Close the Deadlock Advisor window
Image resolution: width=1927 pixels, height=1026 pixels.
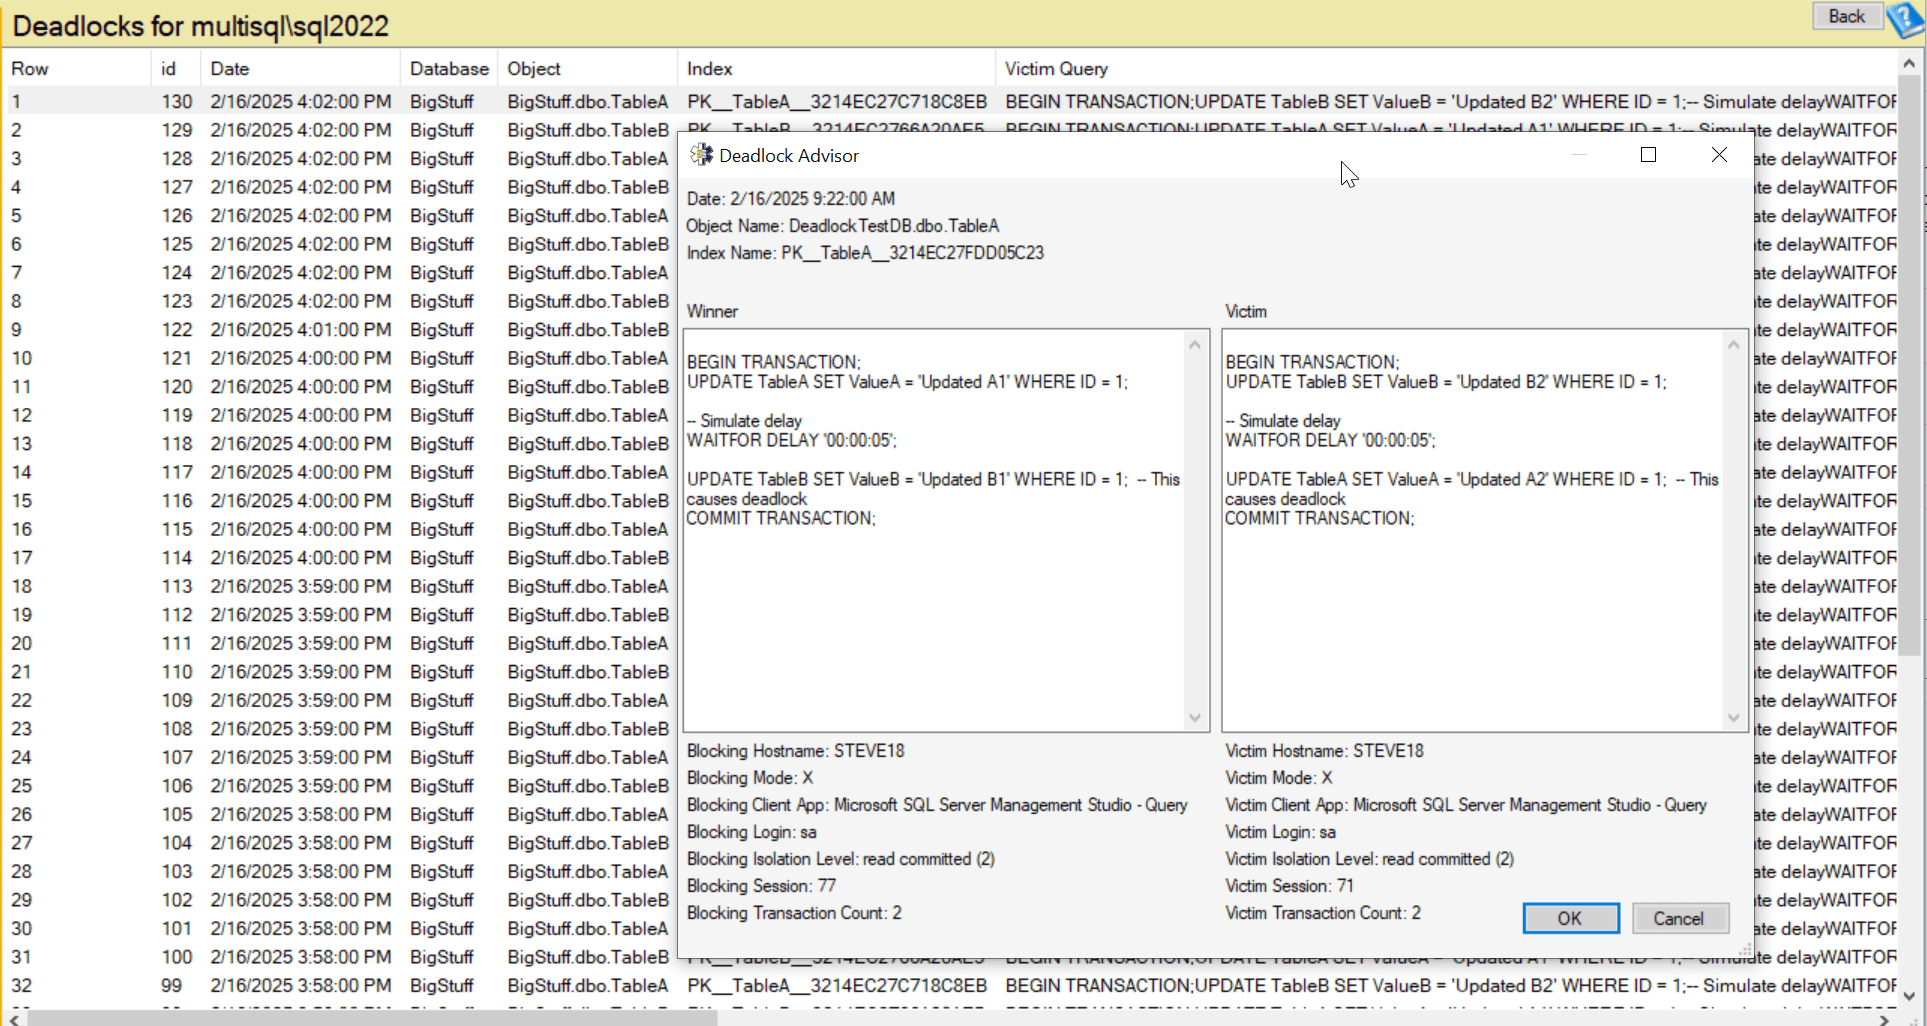click(1719, 155)
